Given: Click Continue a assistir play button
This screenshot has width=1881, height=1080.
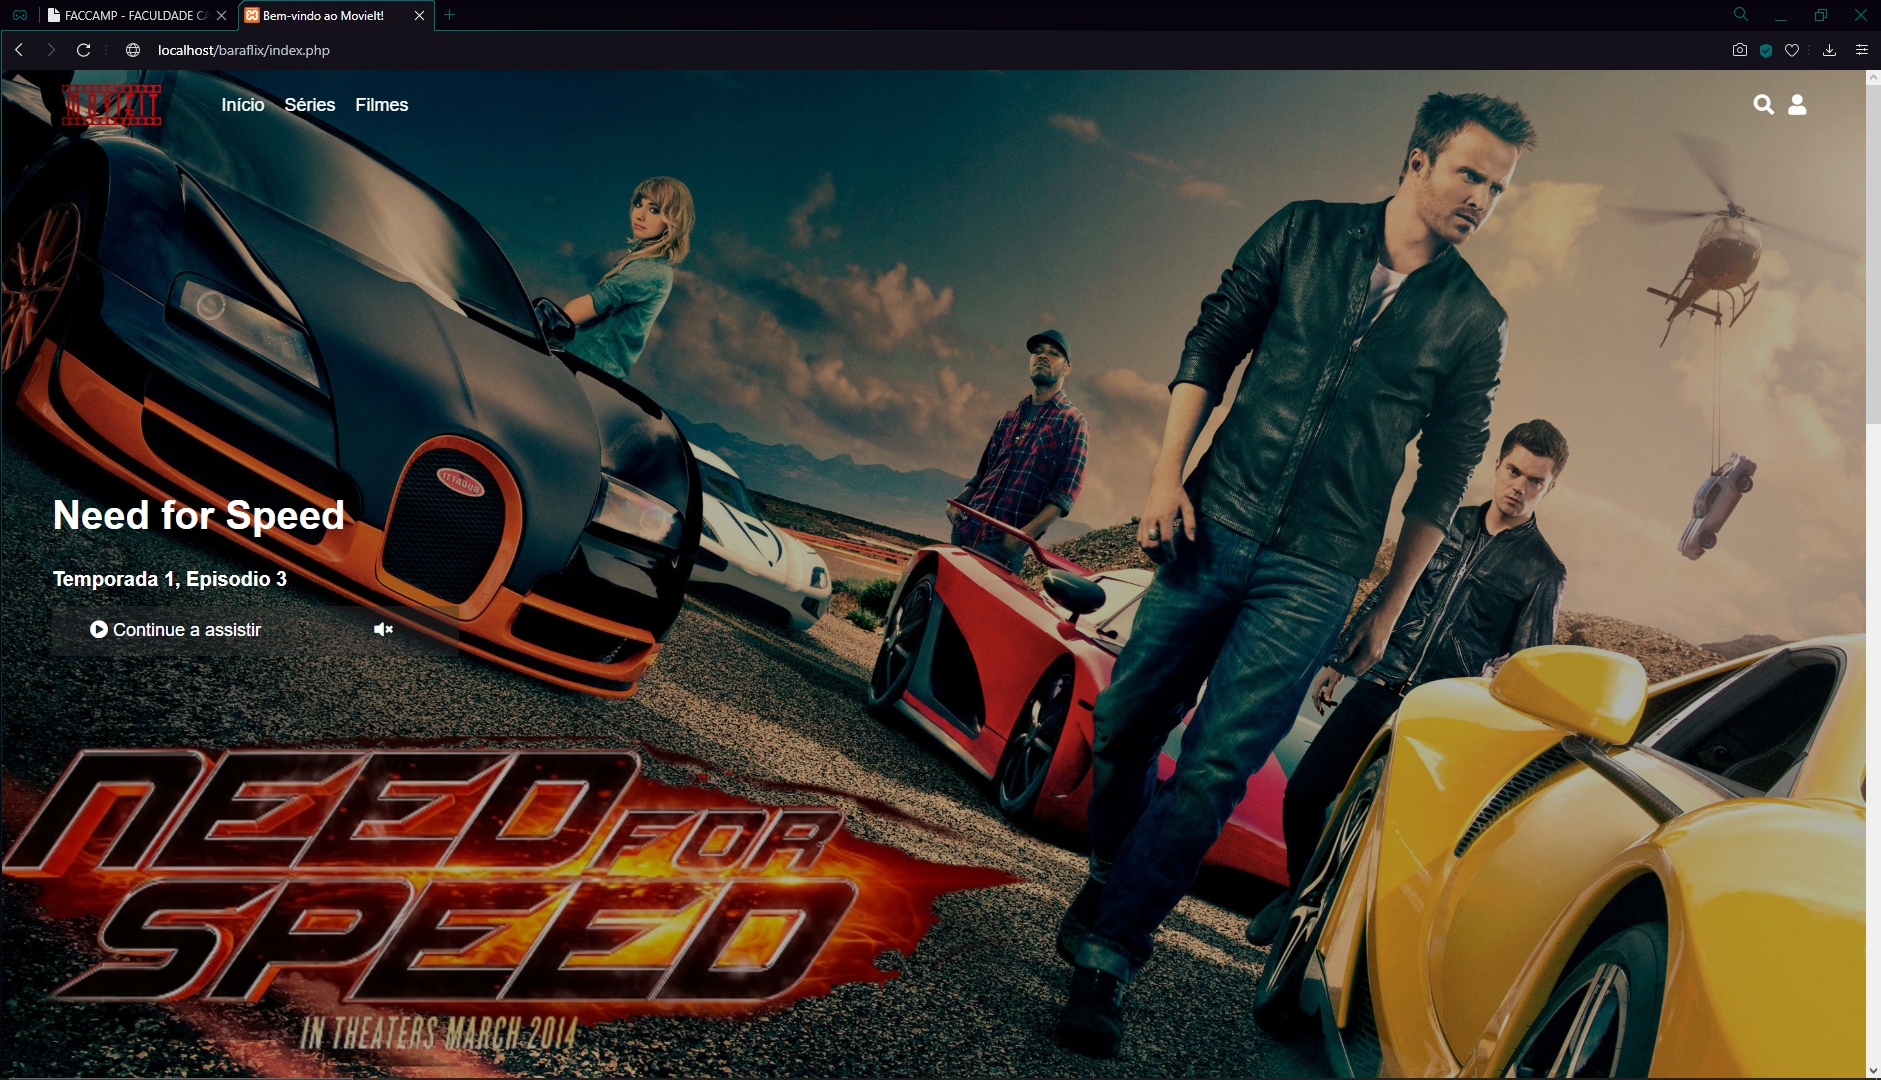Looking at the screenshot, I should 176,630.
